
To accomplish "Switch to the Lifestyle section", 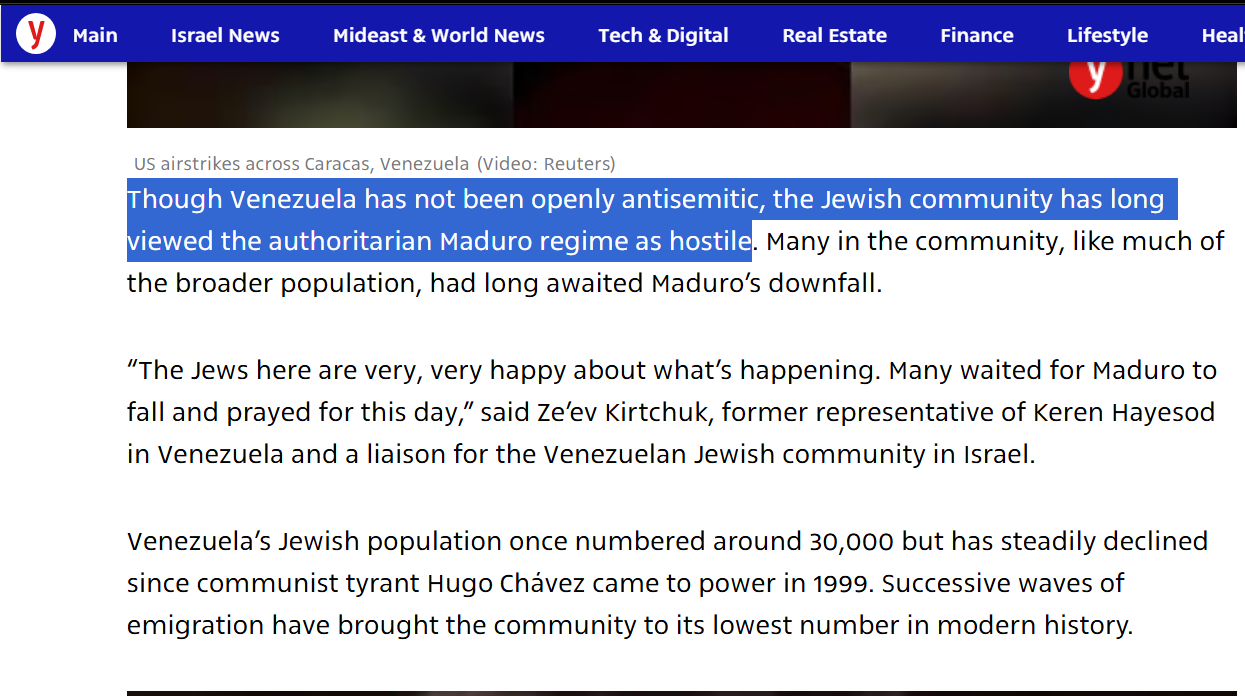I will tap(1107, 36).
